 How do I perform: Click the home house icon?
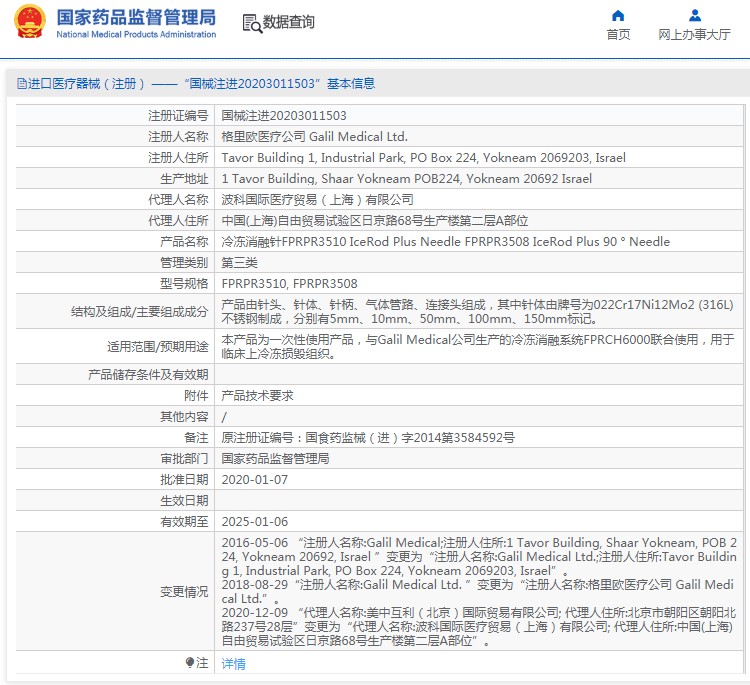618,16
